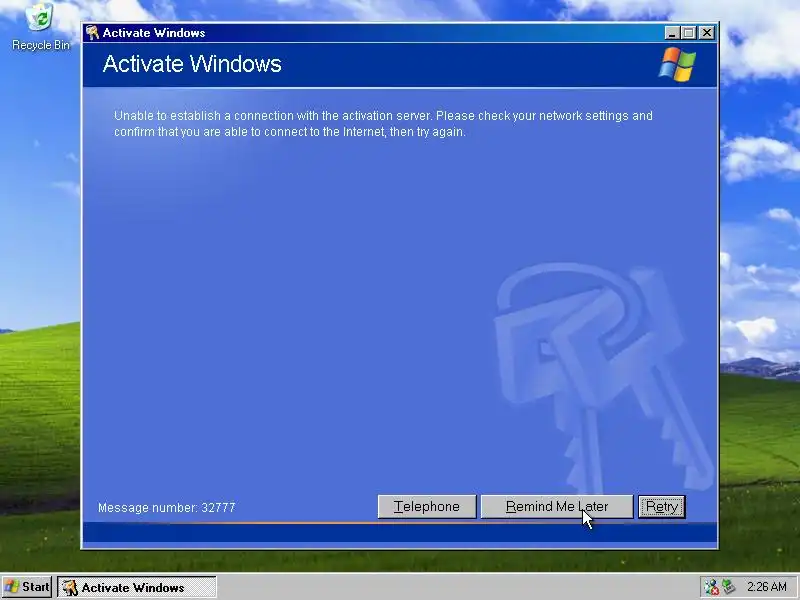The width and height of the screenshot is (800, 600).
Task: Maximize the Activate Windows window
Action: (689, 33)
